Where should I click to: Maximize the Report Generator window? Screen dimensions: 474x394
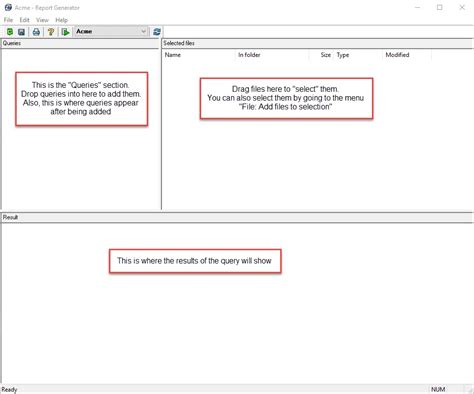click(440, 7)
